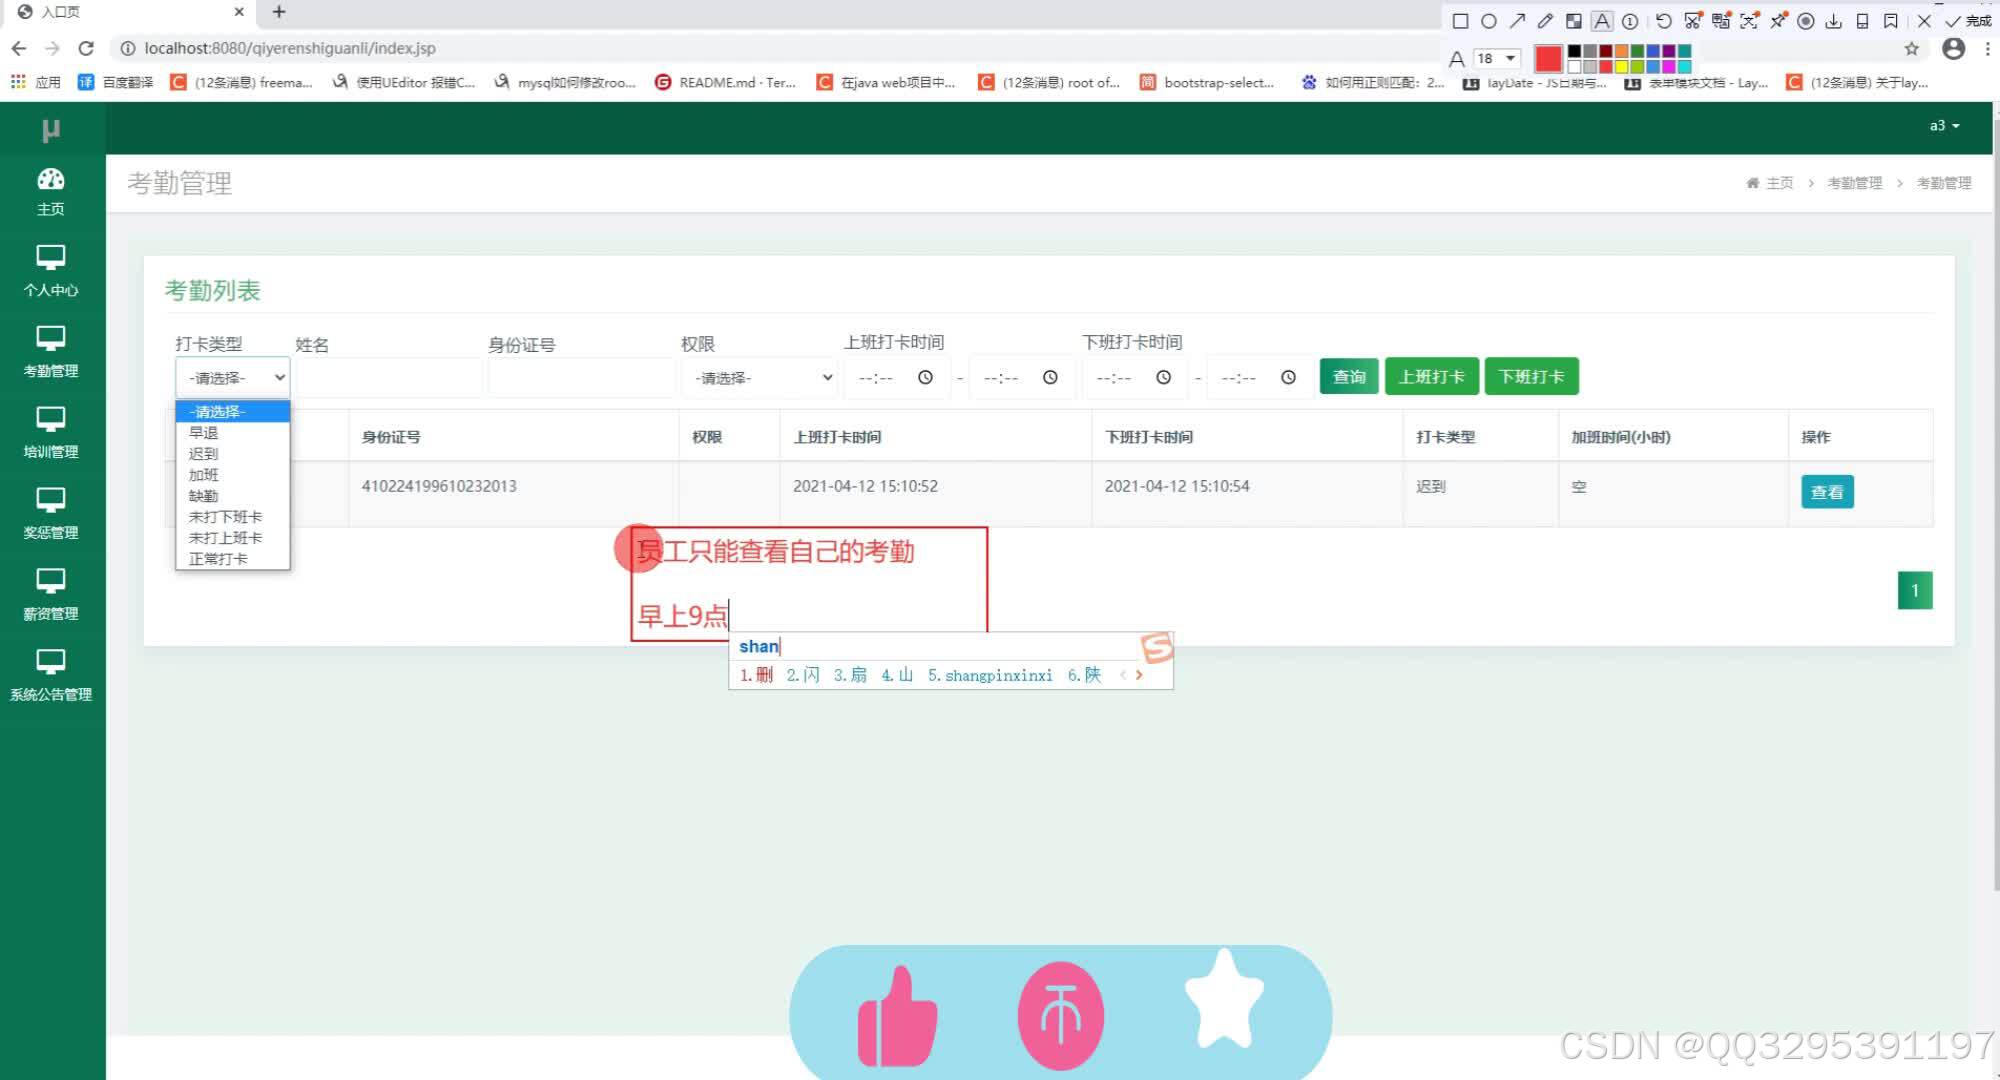This screenshot has height=1080, width=2000.
Task: Open 系统公告管理 in the sidebar
Action: point(51,677)
